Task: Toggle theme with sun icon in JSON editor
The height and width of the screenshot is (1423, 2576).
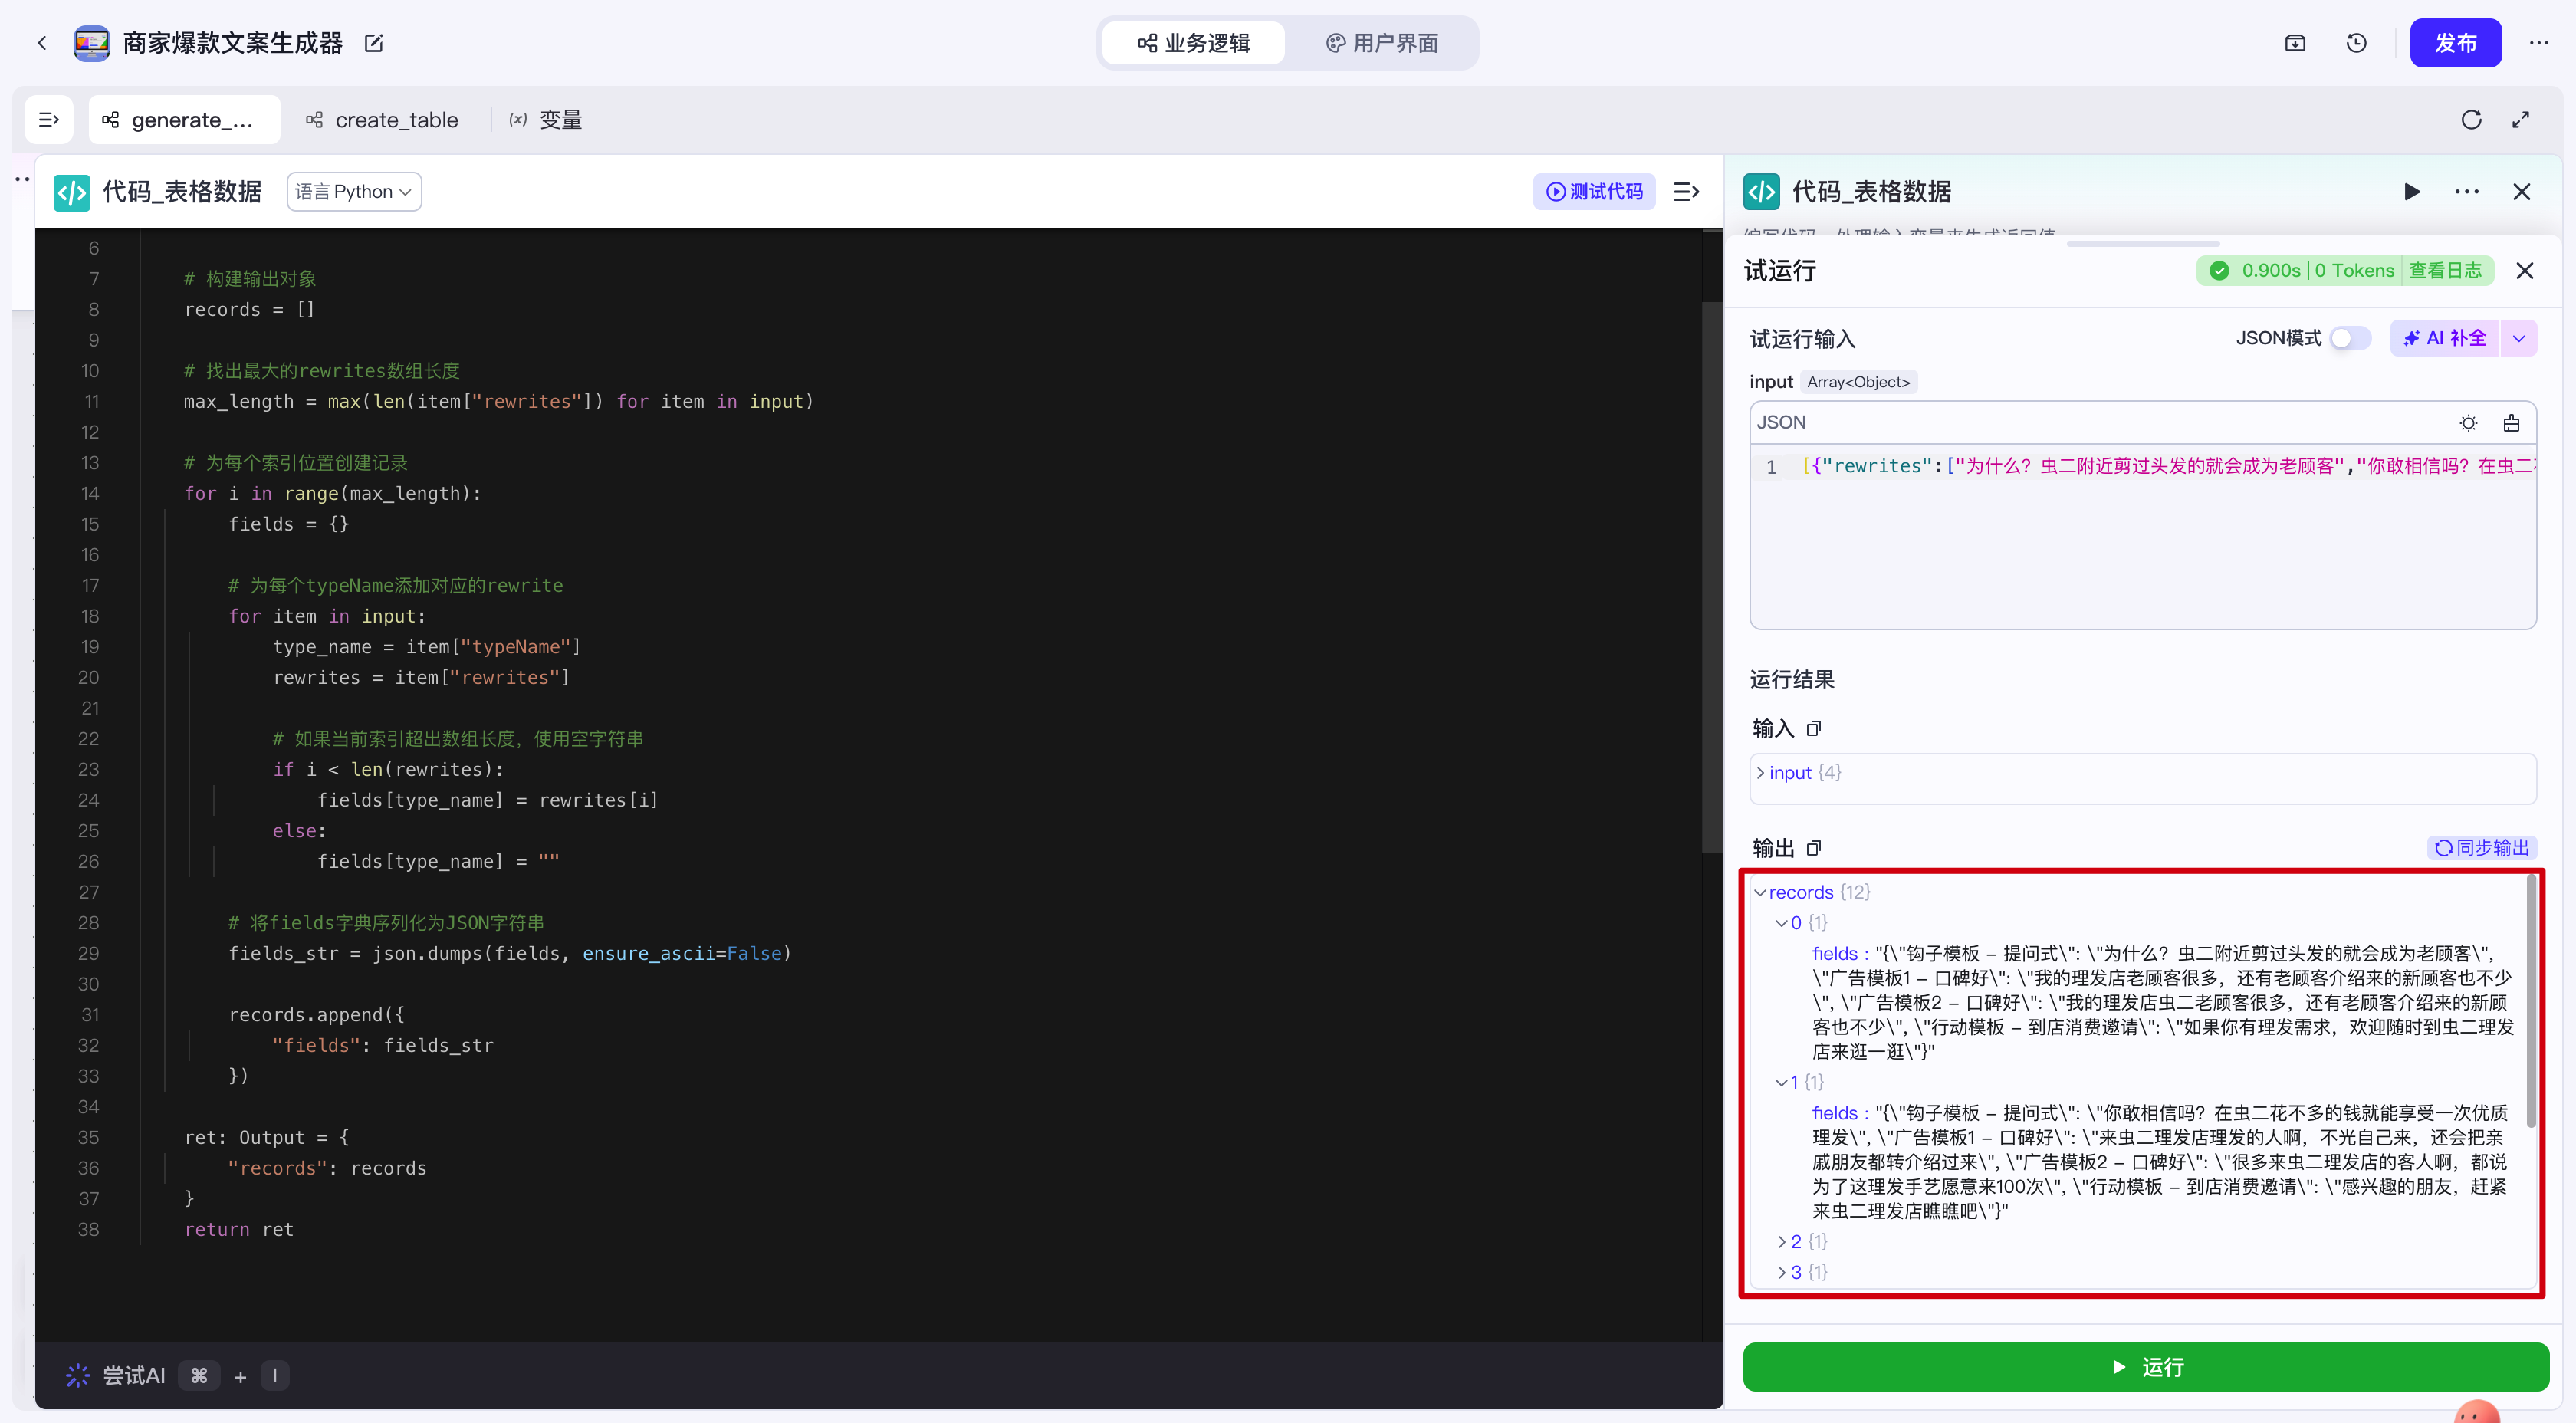Action: [2468, 423]
